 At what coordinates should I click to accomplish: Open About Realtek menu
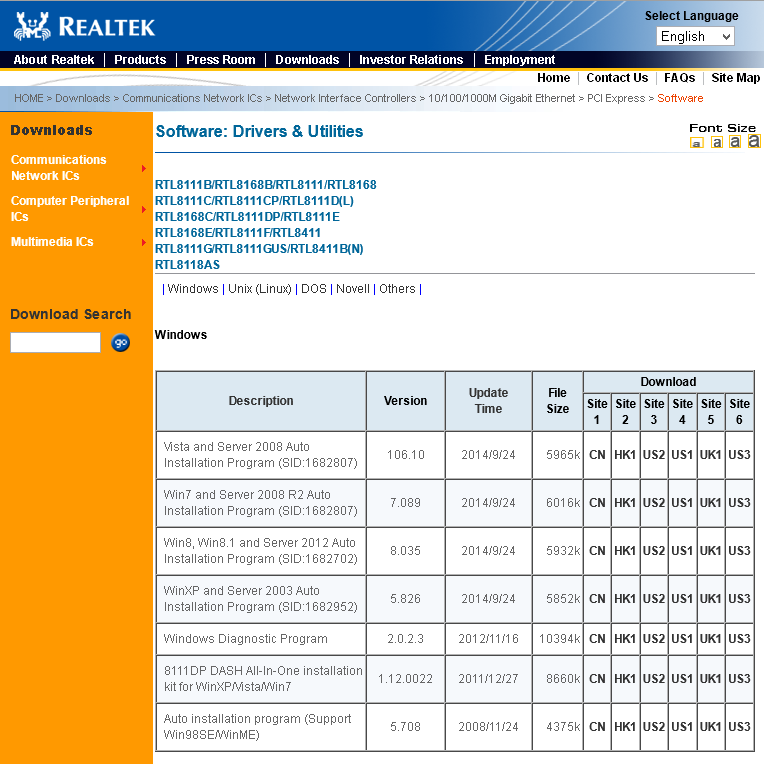pos(54,59)
